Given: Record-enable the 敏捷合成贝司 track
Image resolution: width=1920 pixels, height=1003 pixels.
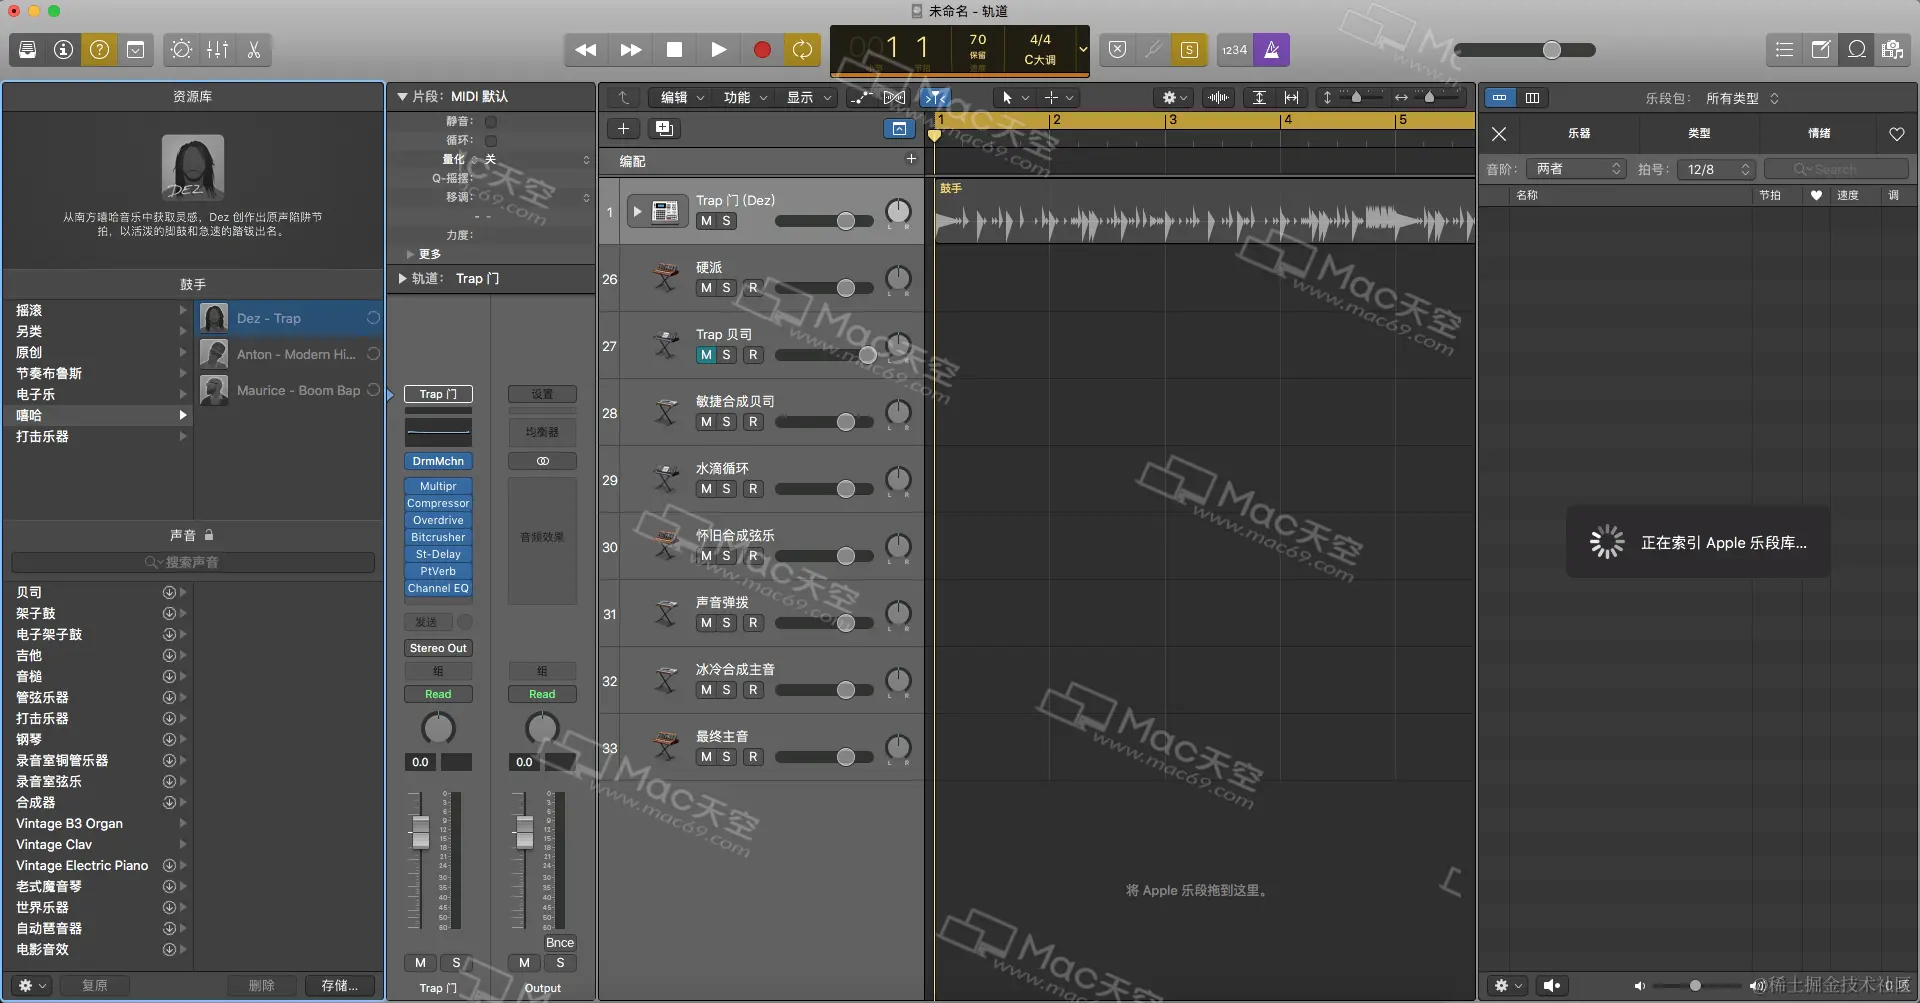Looking at the screenshot, I should coord(753,422).
